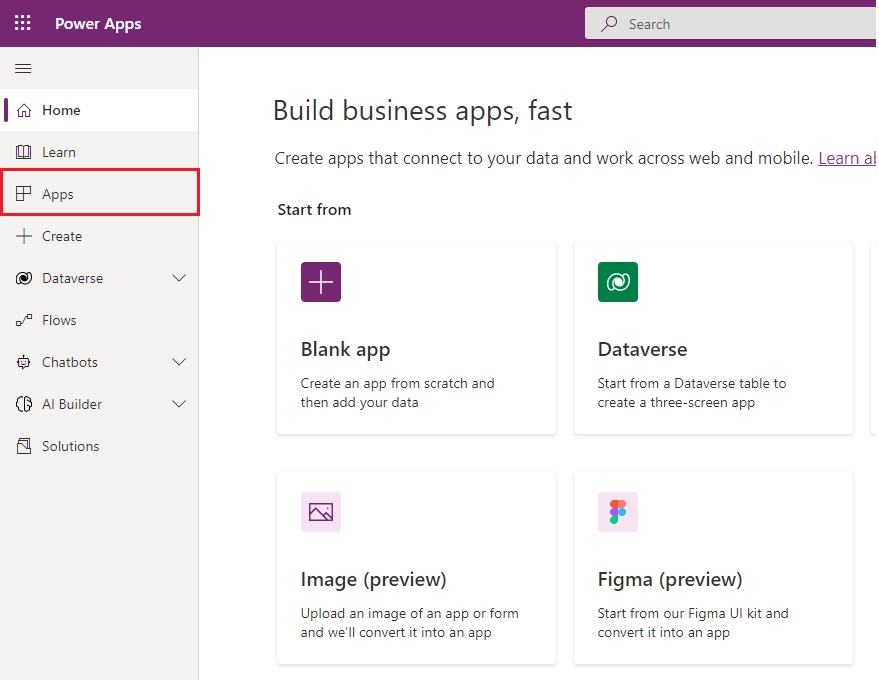Open the Figma (preview) card title
The width and height of the screenshot is (879, 681).
(670, 580)
